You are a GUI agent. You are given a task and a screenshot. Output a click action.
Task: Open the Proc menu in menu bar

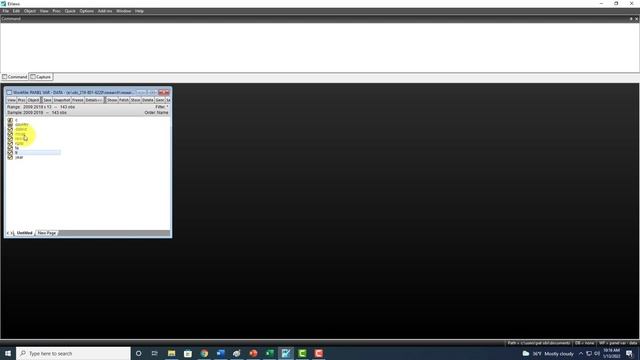[x=56, y=11]
